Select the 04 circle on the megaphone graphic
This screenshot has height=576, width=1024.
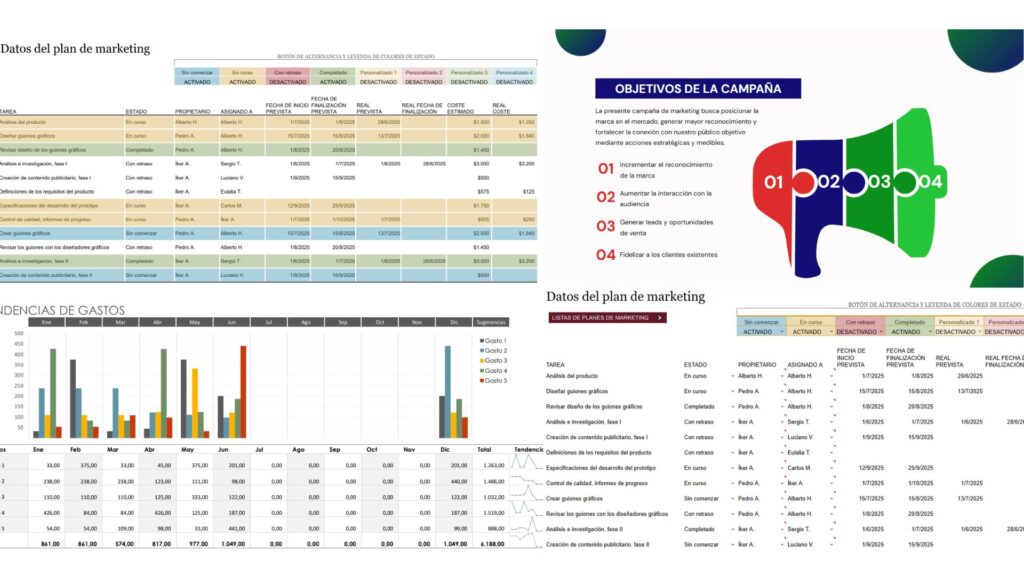[x=930, y=182]
